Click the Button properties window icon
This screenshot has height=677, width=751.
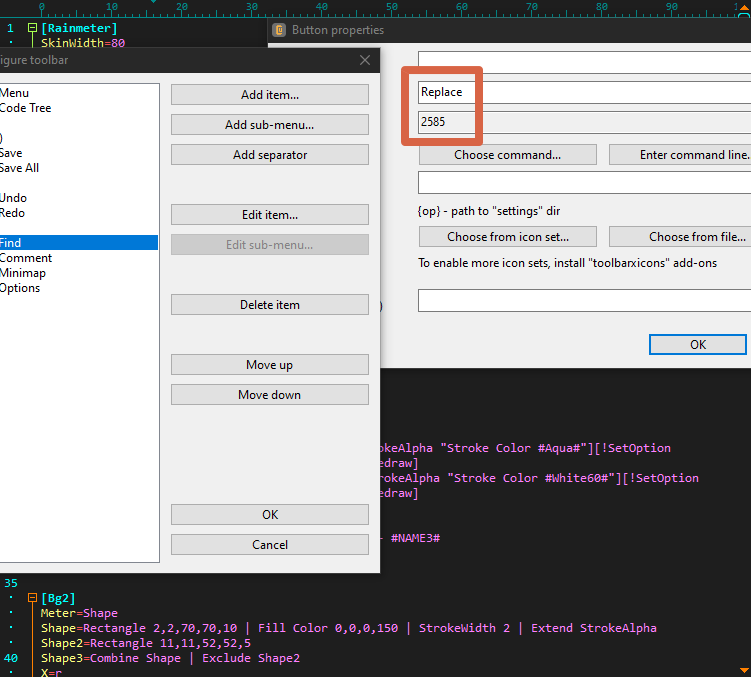tap(279, 30)
